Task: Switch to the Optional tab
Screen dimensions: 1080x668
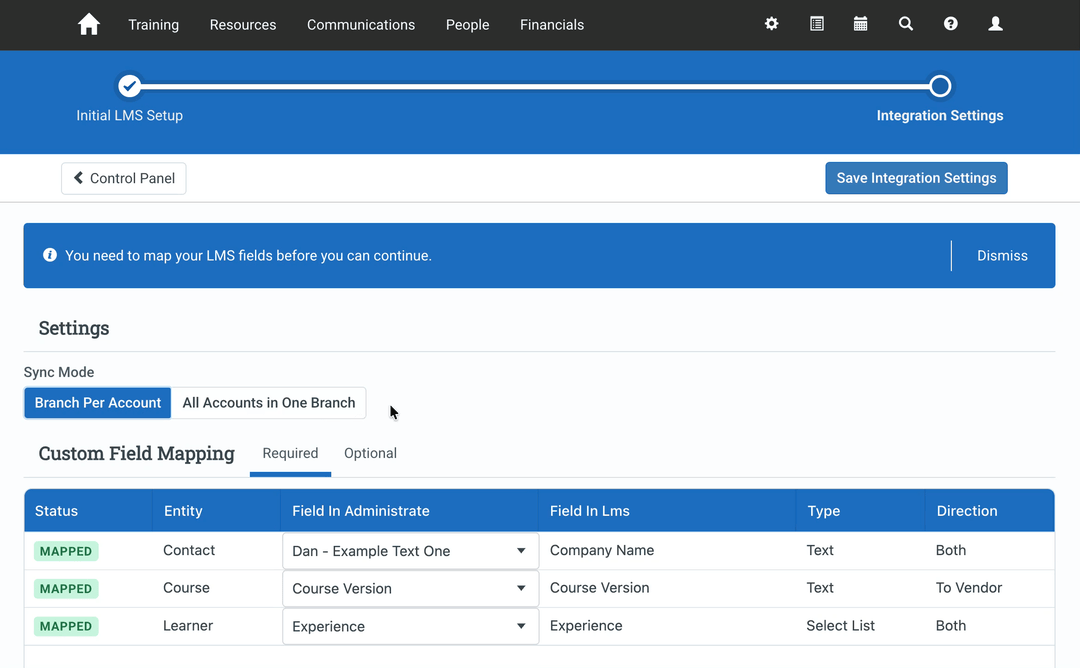Action: (x=371, y=453)
